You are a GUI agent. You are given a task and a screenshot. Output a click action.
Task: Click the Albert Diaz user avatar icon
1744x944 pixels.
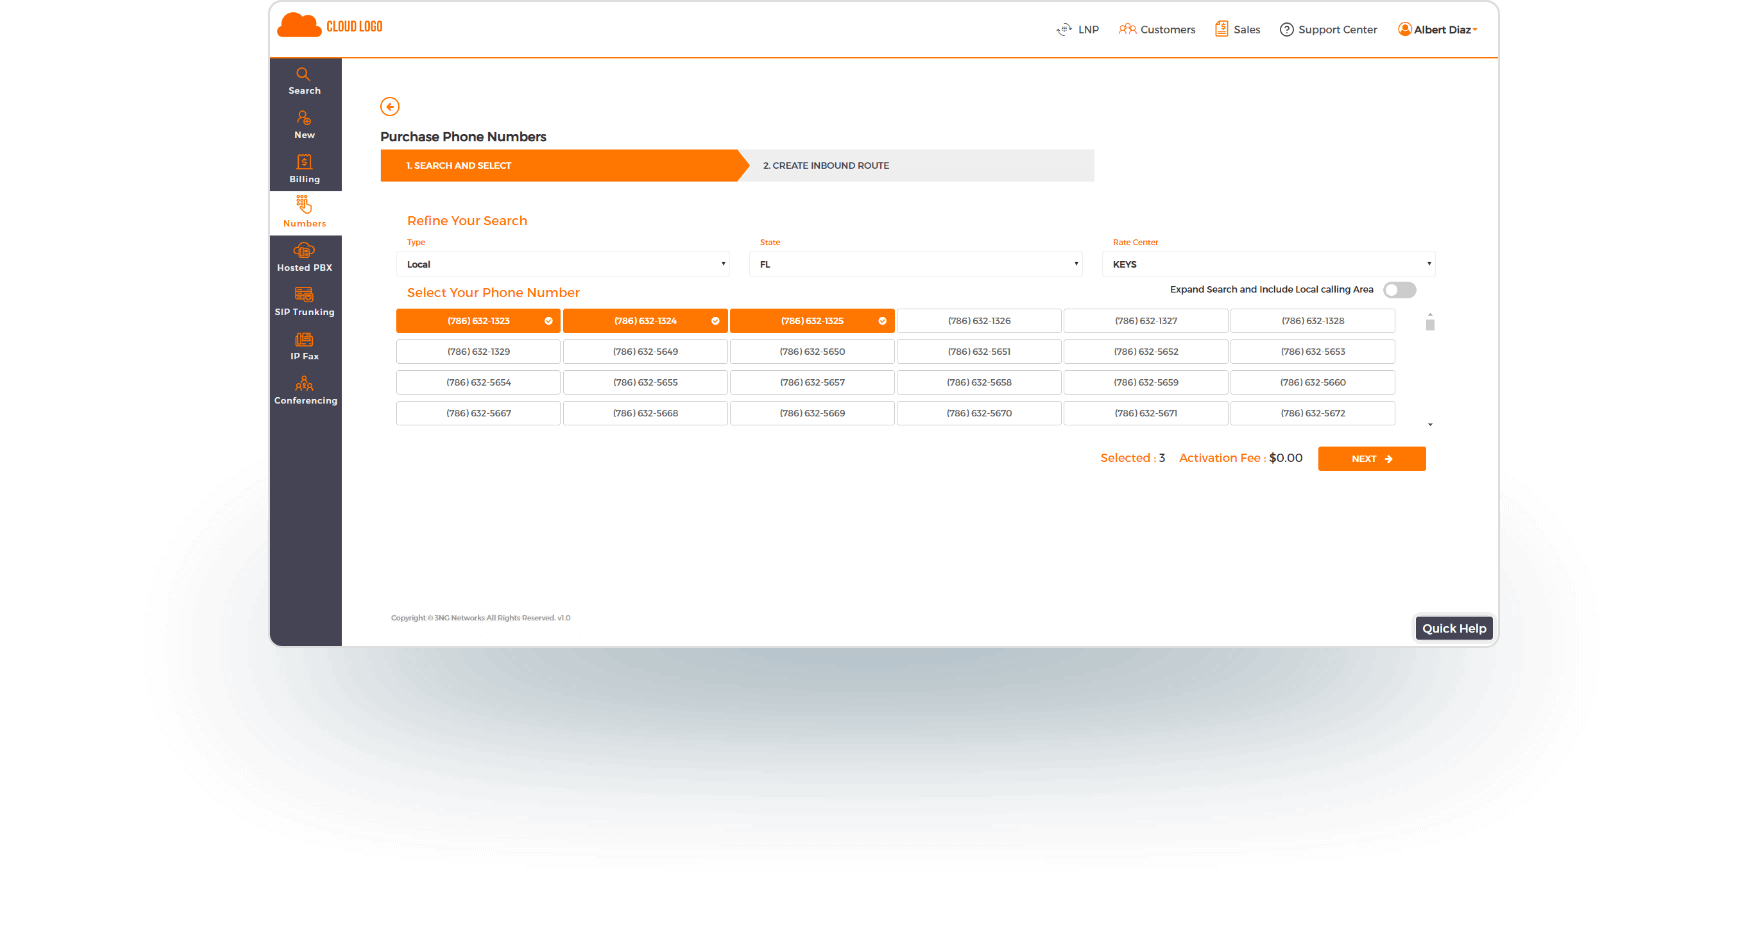coord(1405,29)
